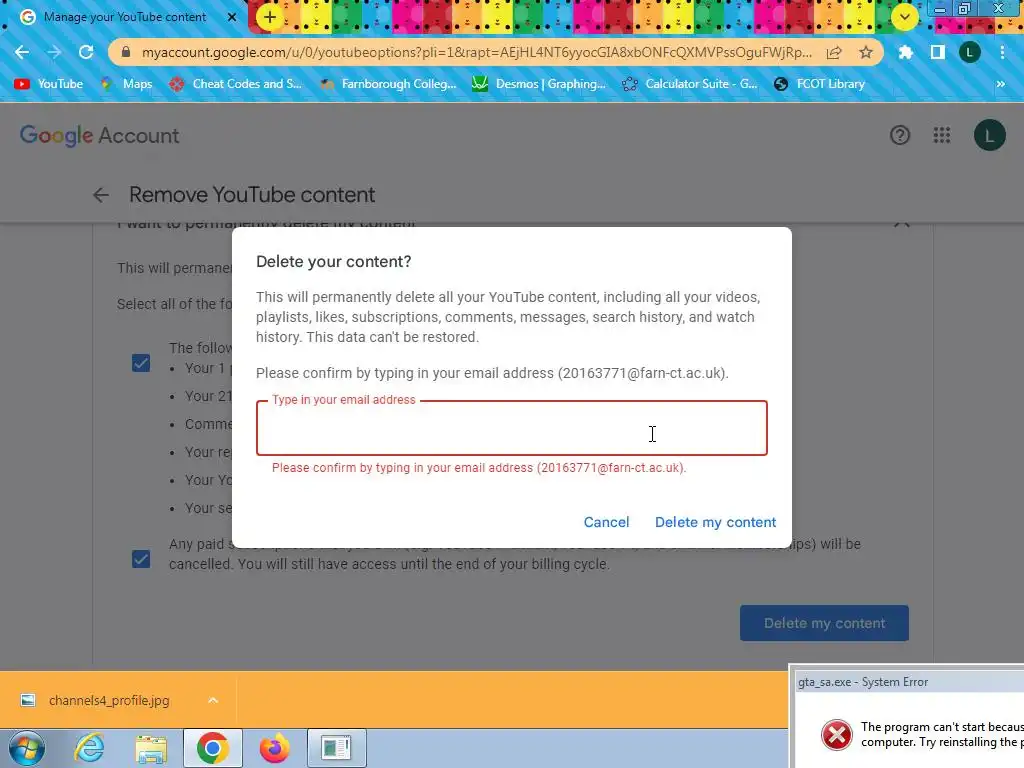
Task: Open the Farnborough College bookmark
Action: coord(388,84)
